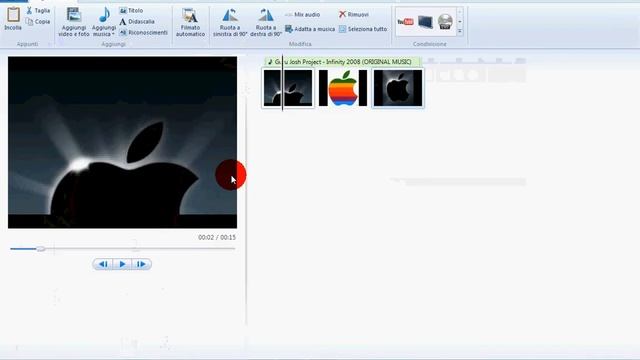Click Taglia cut command

pyautogui.click(x=38, y=11)
